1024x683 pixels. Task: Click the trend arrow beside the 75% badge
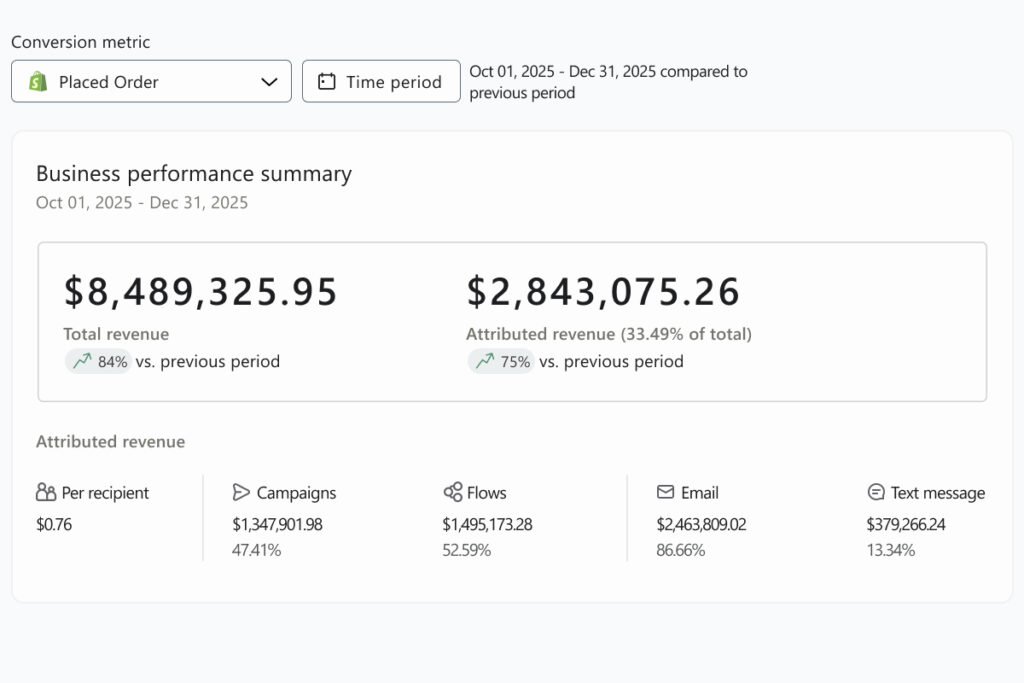tap(485, 361)
